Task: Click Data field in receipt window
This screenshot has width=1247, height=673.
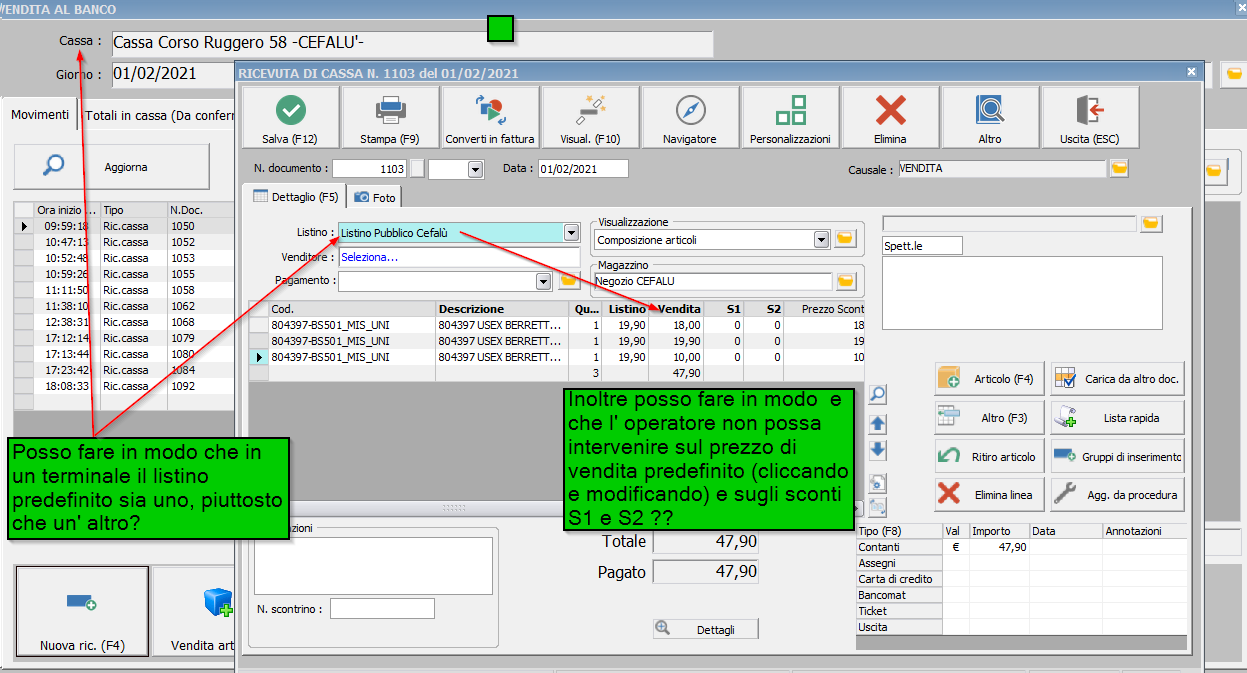Action: [583, 169]
